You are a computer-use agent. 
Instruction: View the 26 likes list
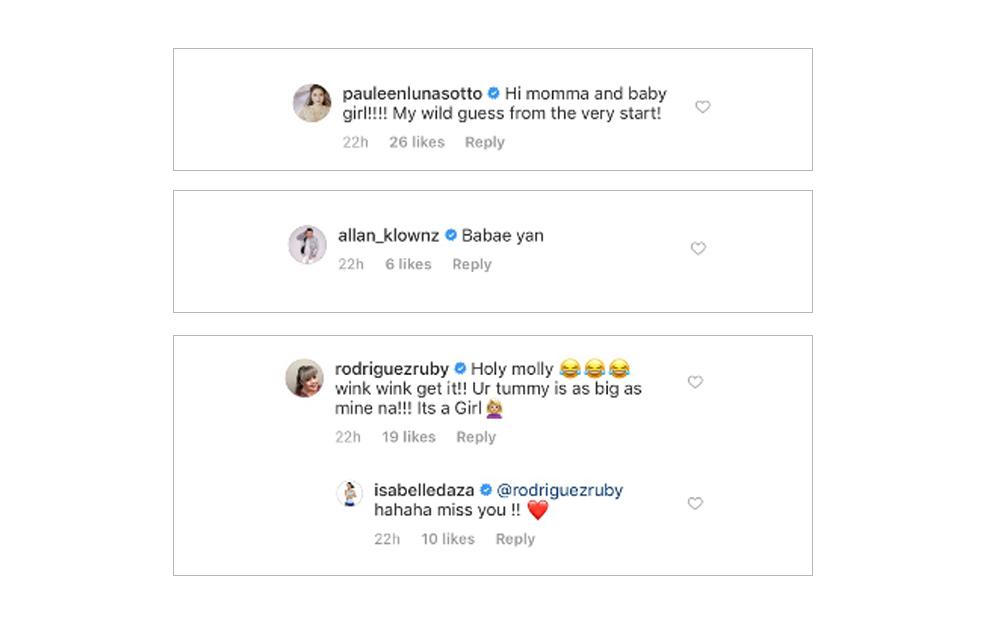pos(417,142)
